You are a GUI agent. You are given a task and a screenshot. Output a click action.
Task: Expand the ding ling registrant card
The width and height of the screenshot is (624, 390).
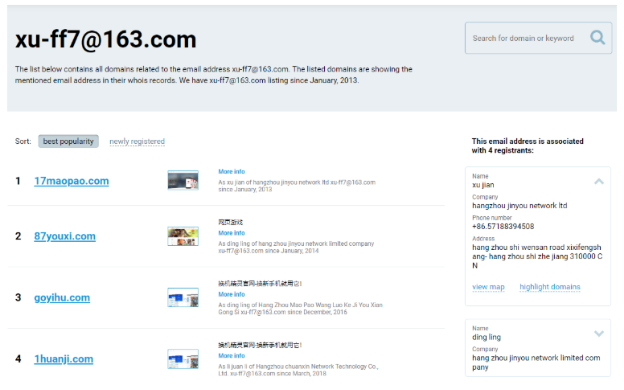coord(599,333)
